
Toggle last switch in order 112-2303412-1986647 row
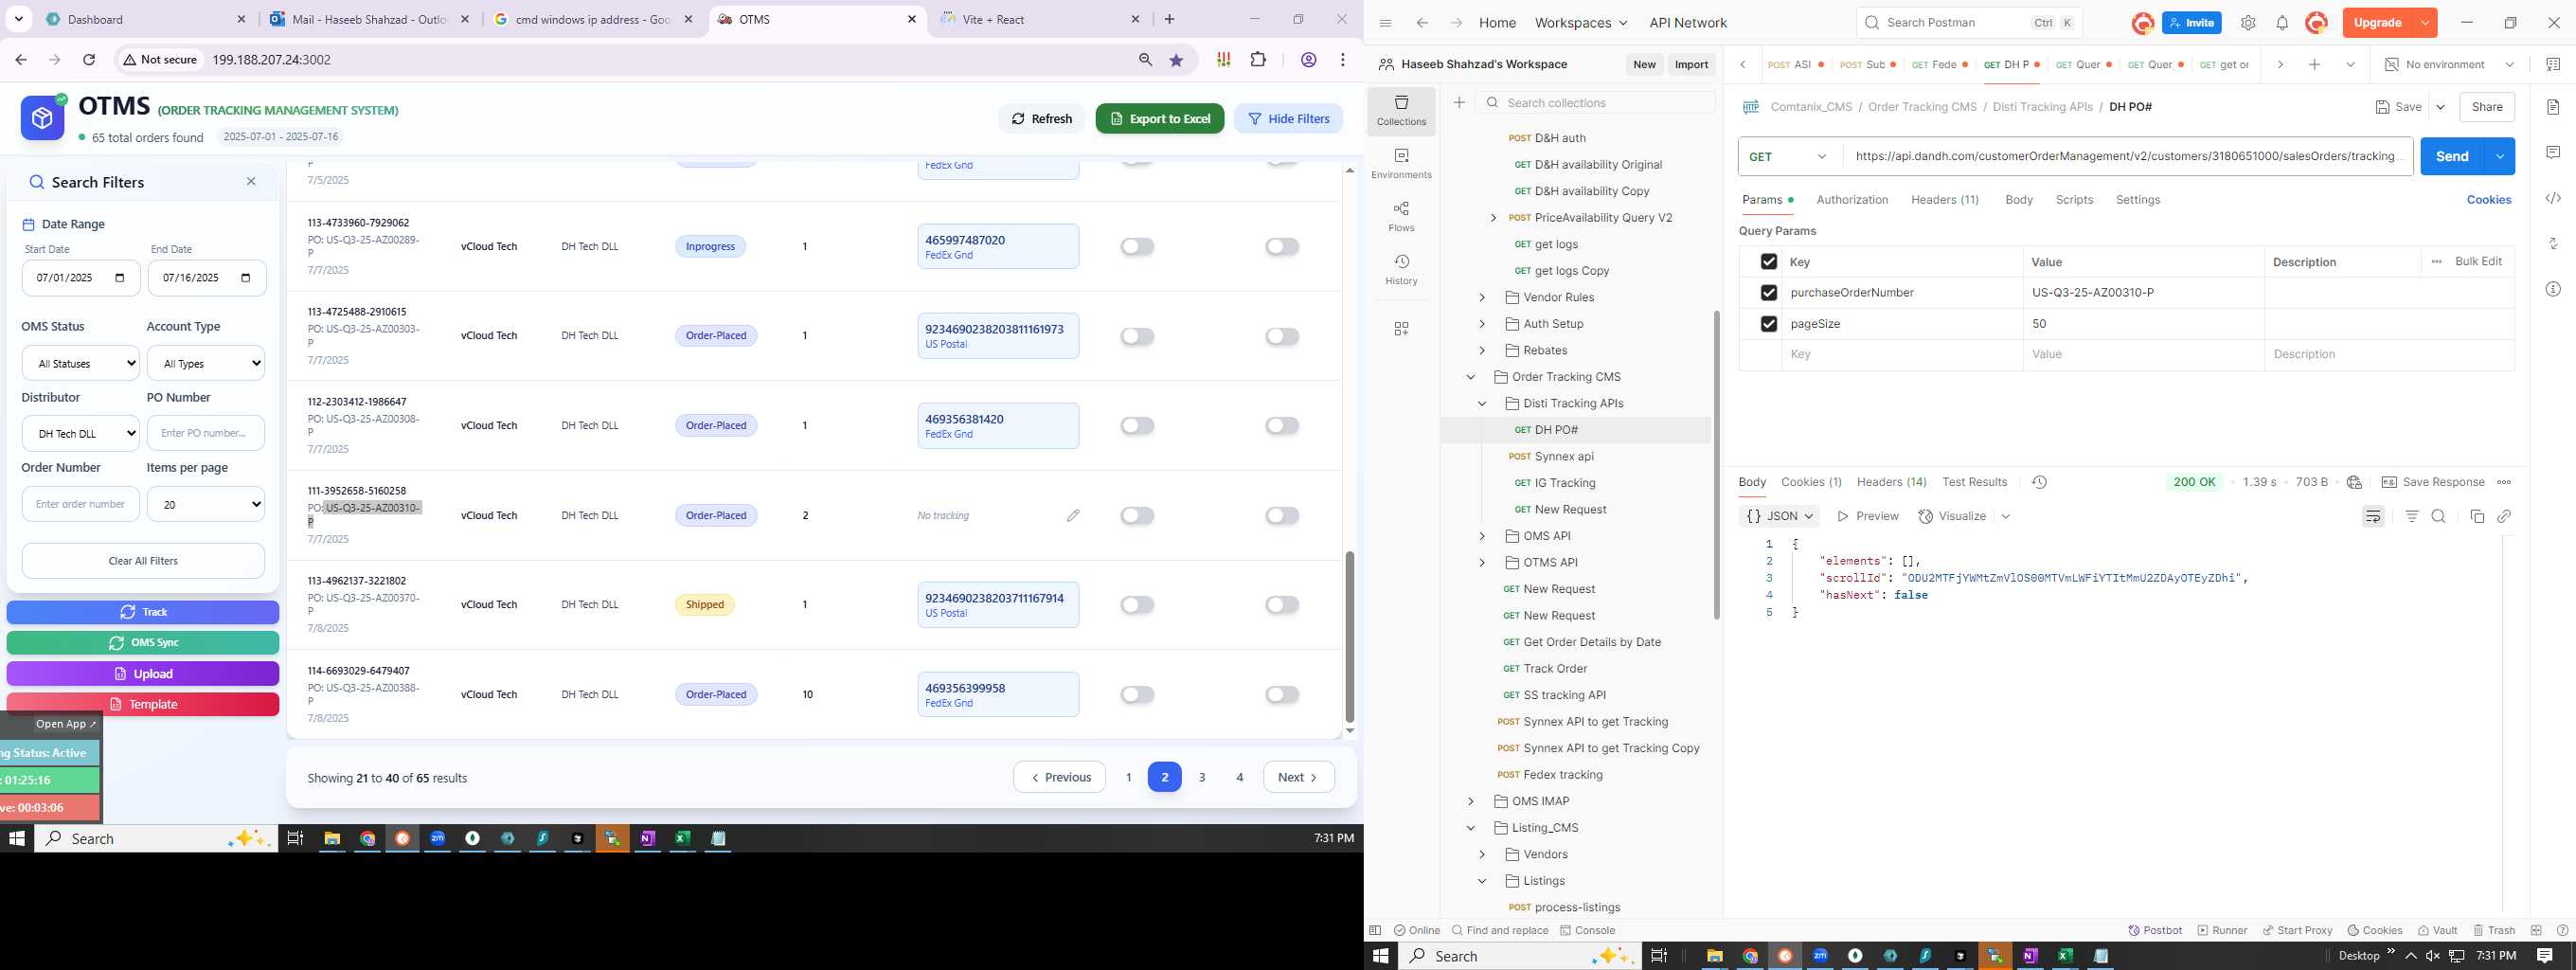click(1282, 425)
